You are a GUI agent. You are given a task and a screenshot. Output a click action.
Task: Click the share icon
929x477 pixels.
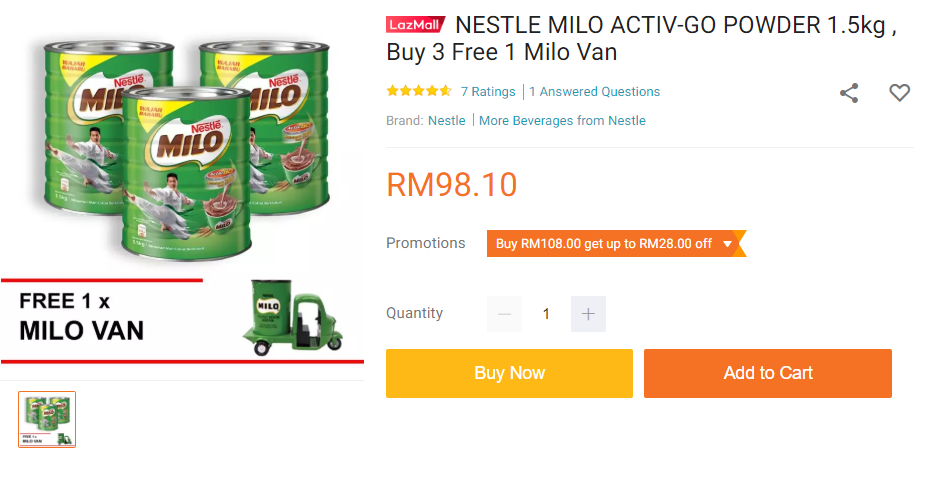(849, 93)
